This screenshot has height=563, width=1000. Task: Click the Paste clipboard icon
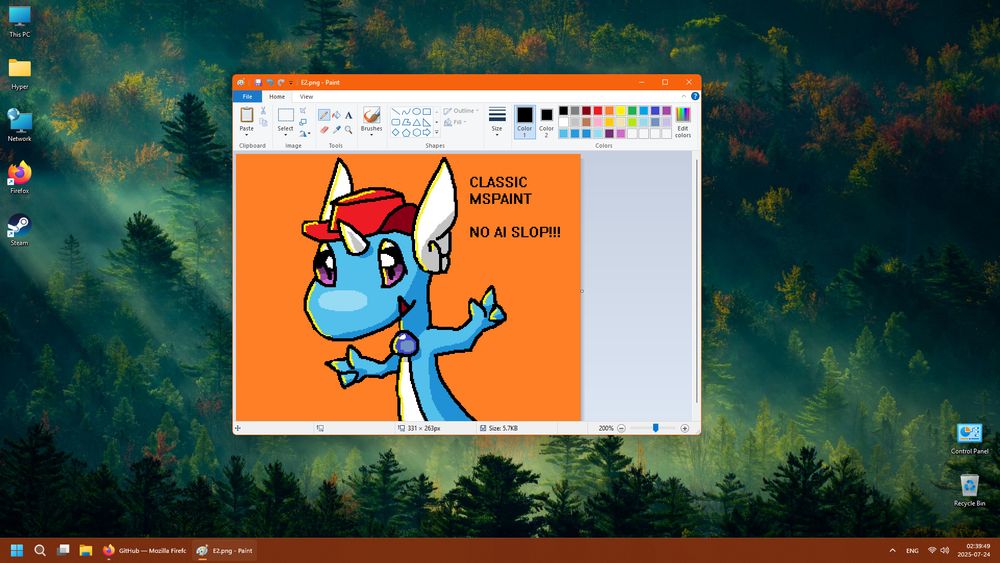click(247, 115)
